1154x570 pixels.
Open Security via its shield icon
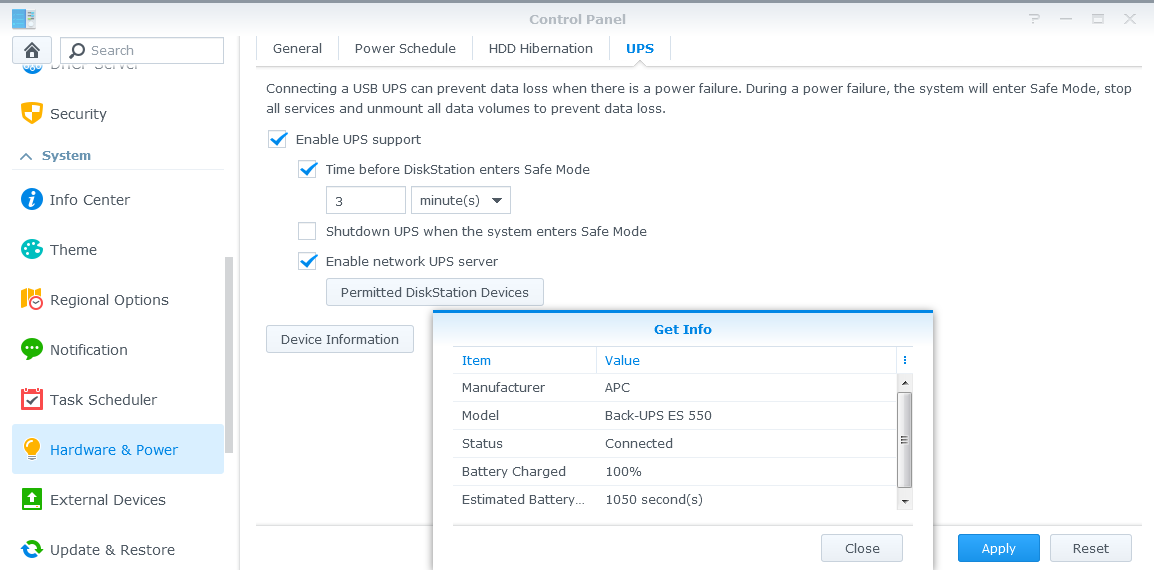(x=32, y=113)
